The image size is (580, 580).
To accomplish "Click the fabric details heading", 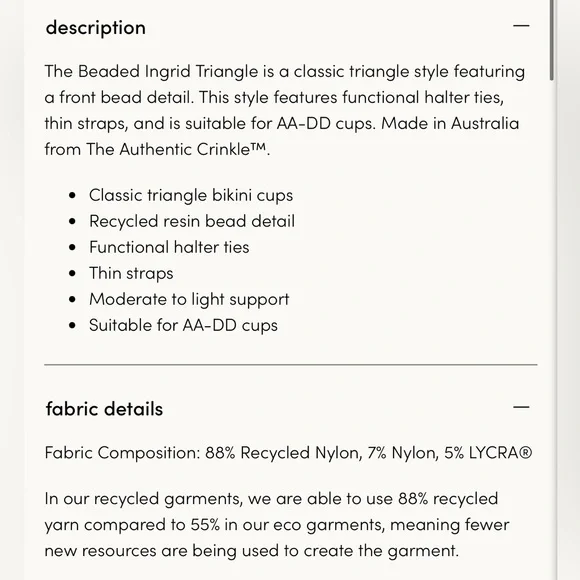I will tap(104, 409).
